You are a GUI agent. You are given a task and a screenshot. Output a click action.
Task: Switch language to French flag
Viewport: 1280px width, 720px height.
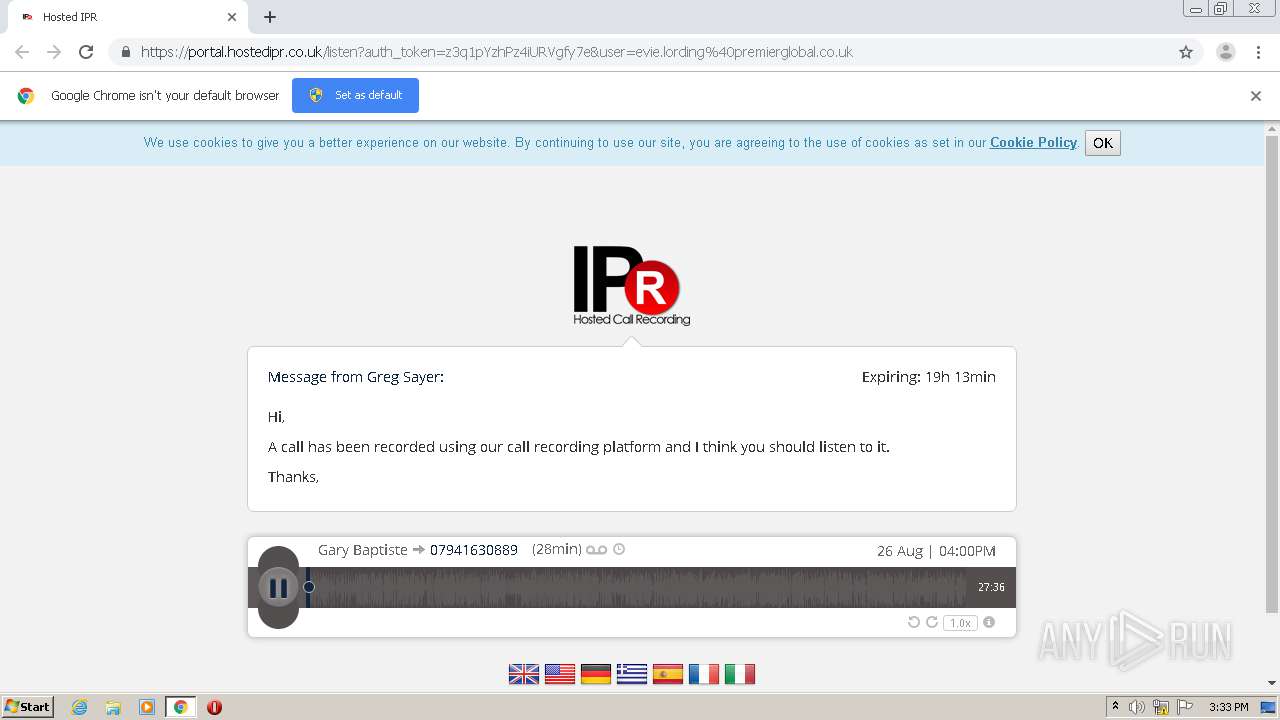[x=704, y=674]
